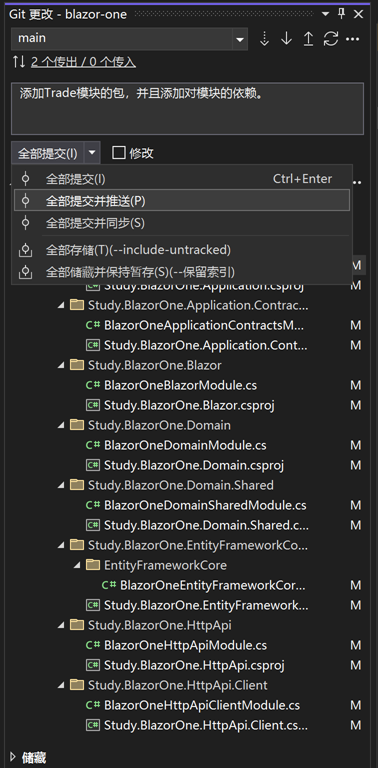The image size is (378, 768).
Task: Click the '2 个传出 / 0 个传入' link
Action: click(x=83, y=62)
